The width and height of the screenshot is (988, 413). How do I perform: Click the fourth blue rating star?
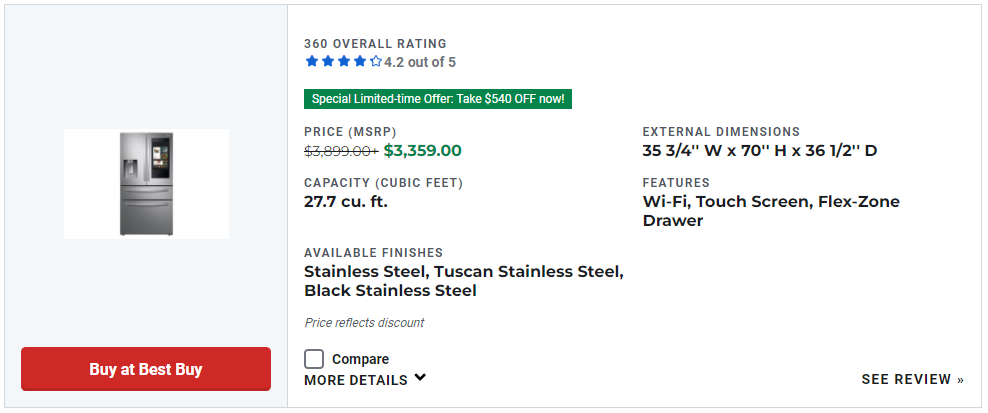[360, 62]
